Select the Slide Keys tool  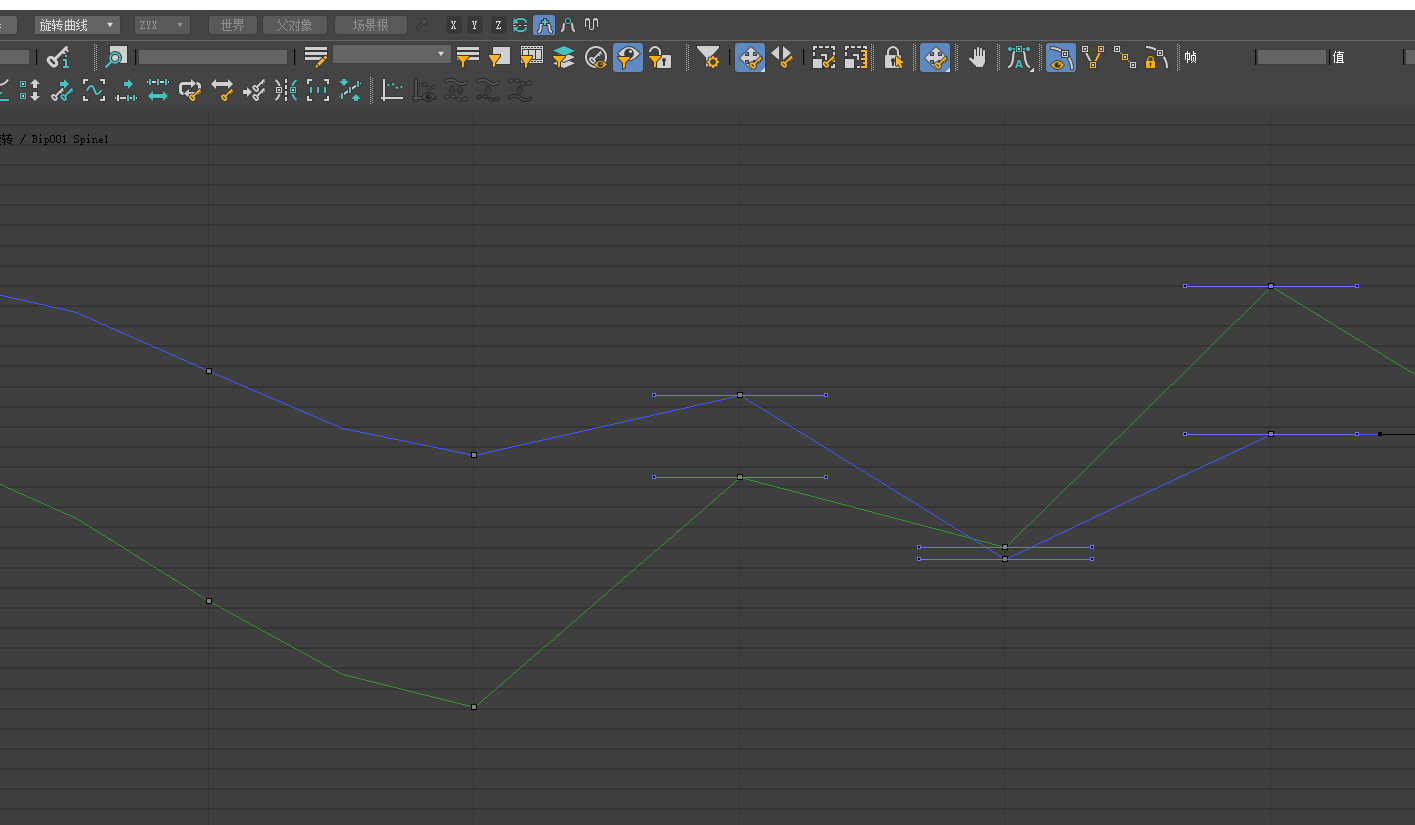click(782, 57)
